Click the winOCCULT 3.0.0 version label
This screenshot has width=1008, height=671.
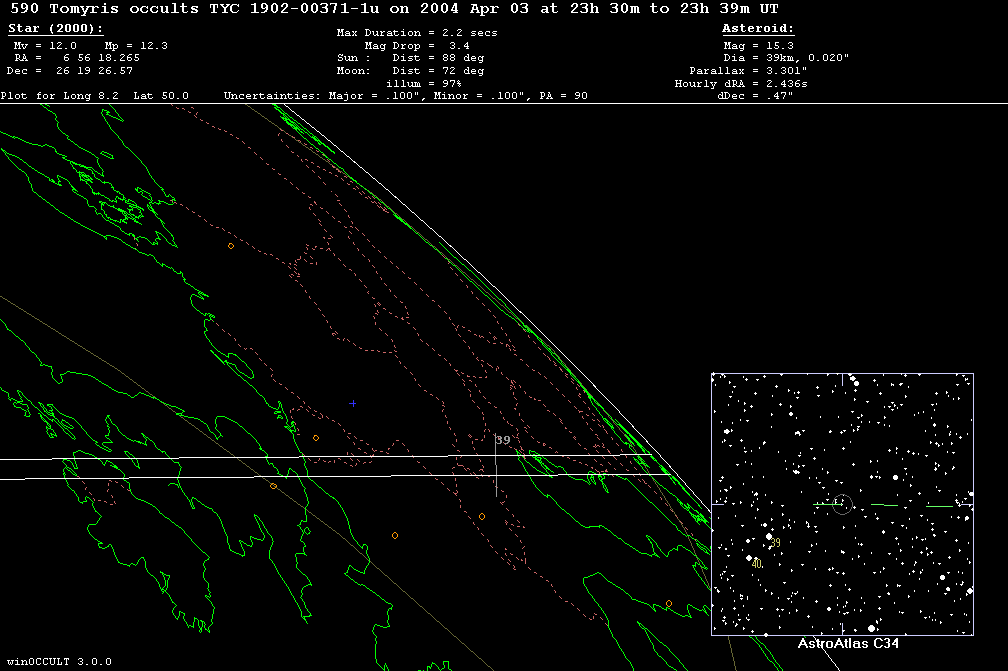point(58,662)
